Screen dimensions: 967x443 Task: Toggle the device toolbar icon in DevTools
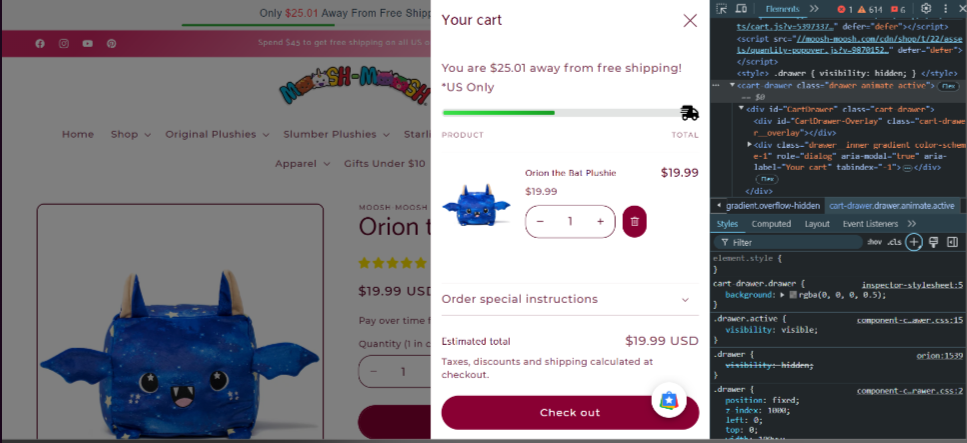point(741,9)
